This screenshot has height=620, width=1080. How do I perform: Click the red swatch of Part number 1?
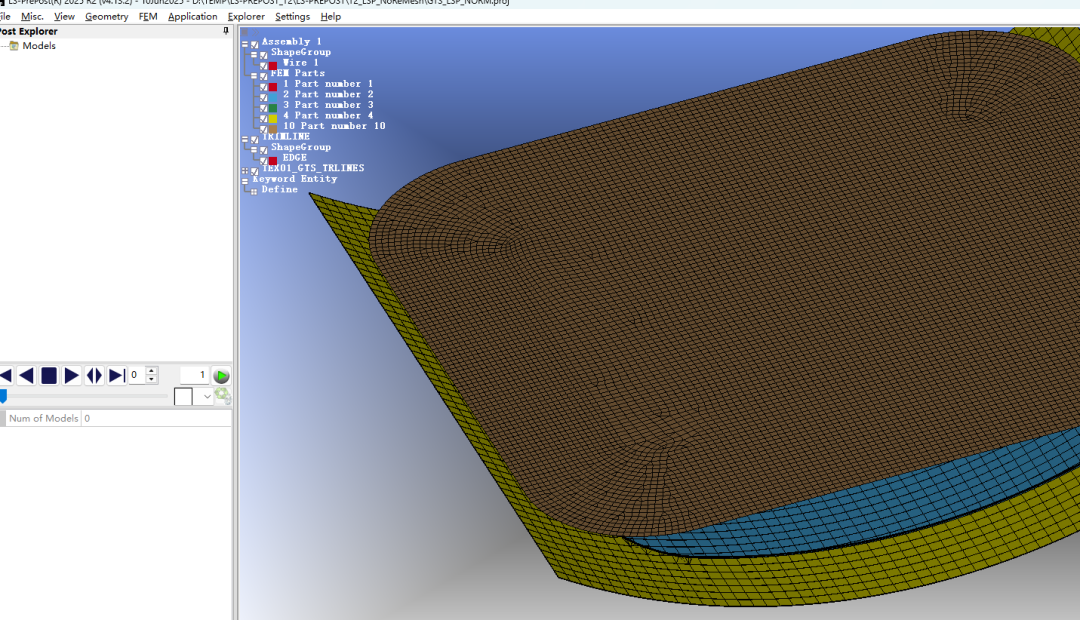coord(273,87)
